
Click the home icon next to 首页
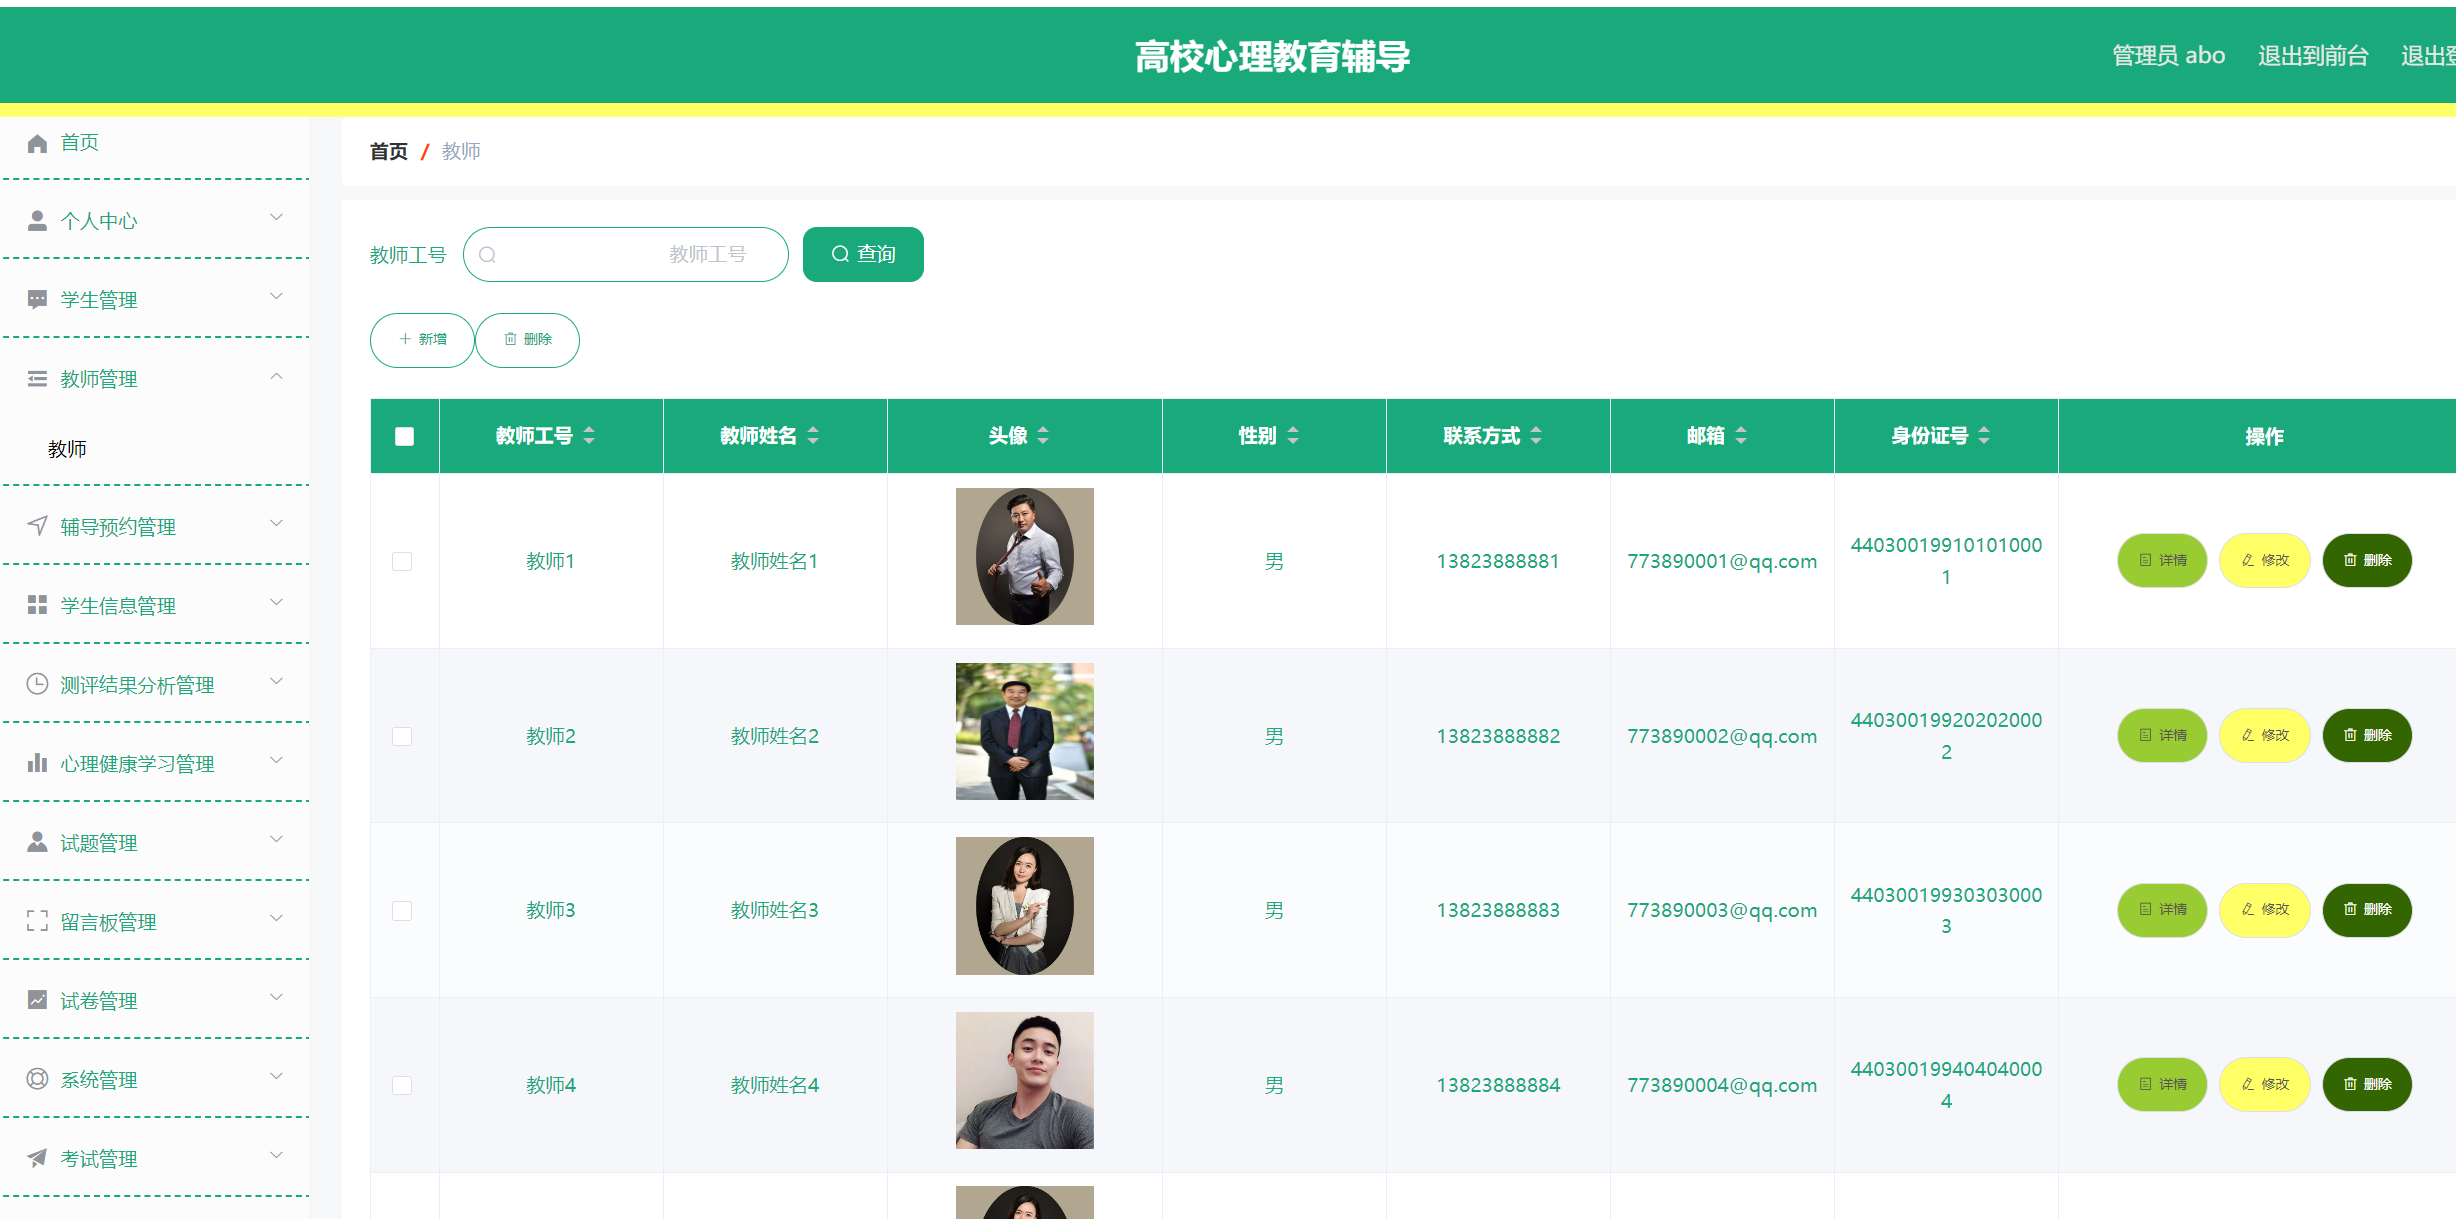[x=37, y=143]
